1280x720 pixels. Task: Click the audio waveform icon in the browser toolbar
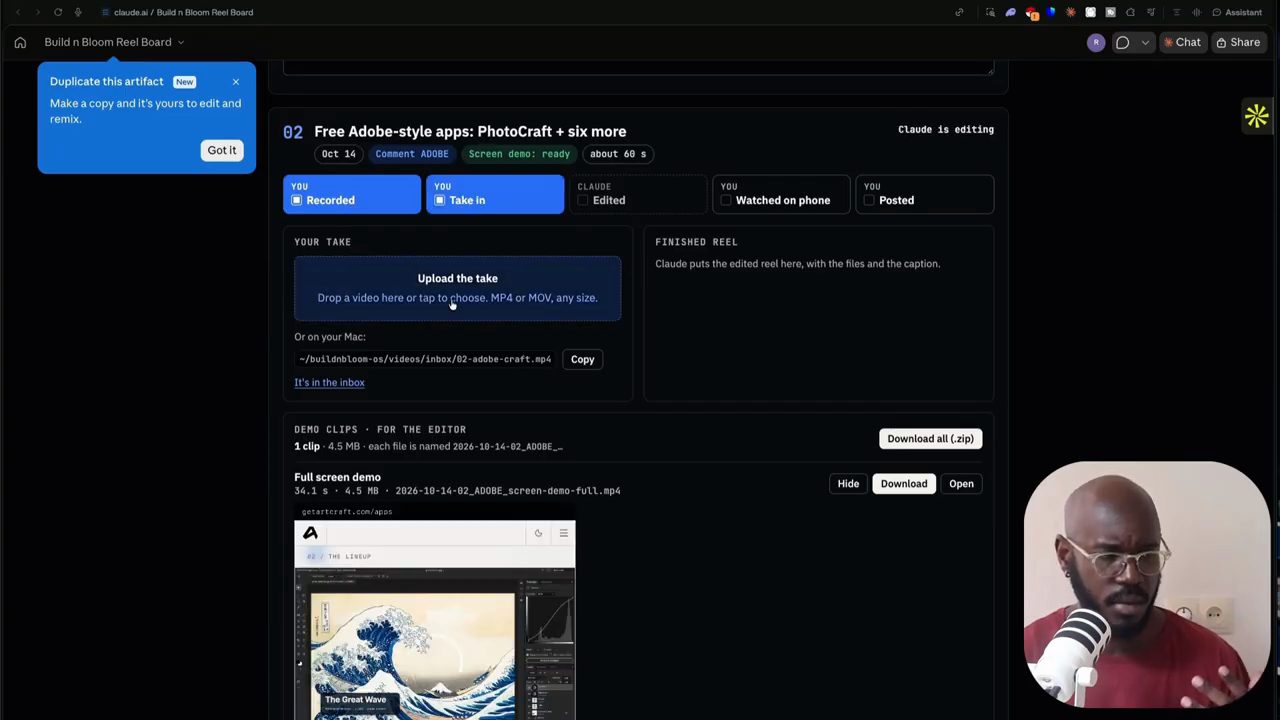click(1196, 12)
